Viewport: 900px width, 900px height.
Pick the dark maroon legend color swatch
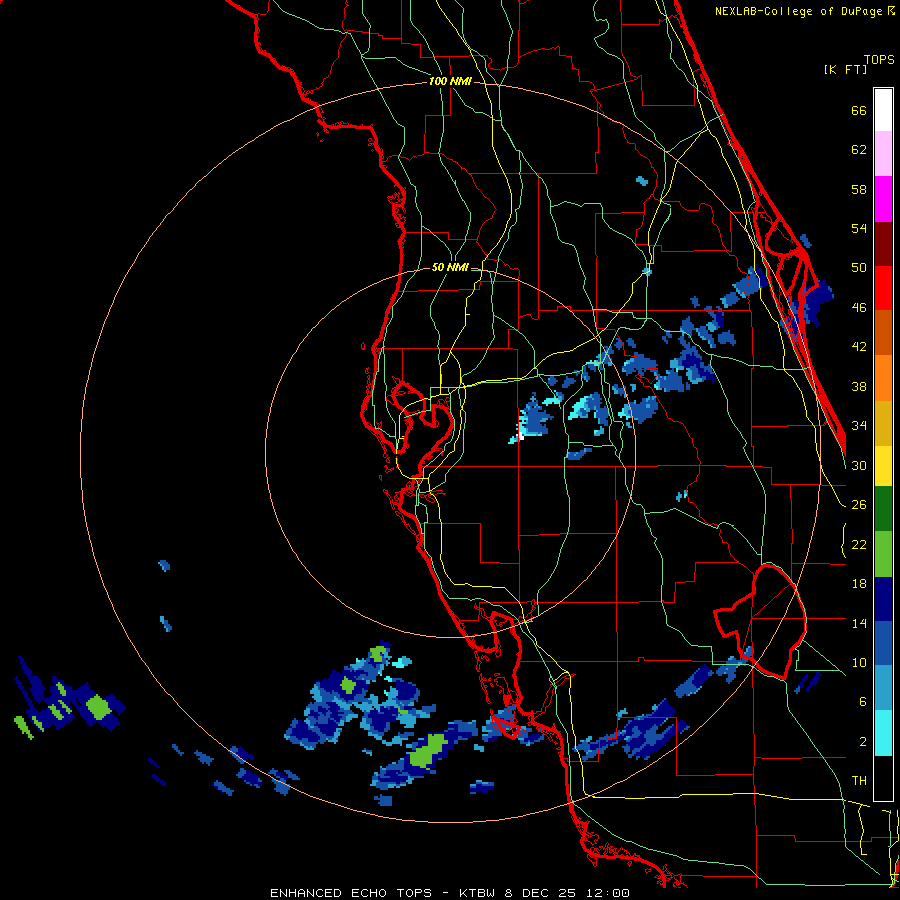pyautogui.click(x=883, y=244)
